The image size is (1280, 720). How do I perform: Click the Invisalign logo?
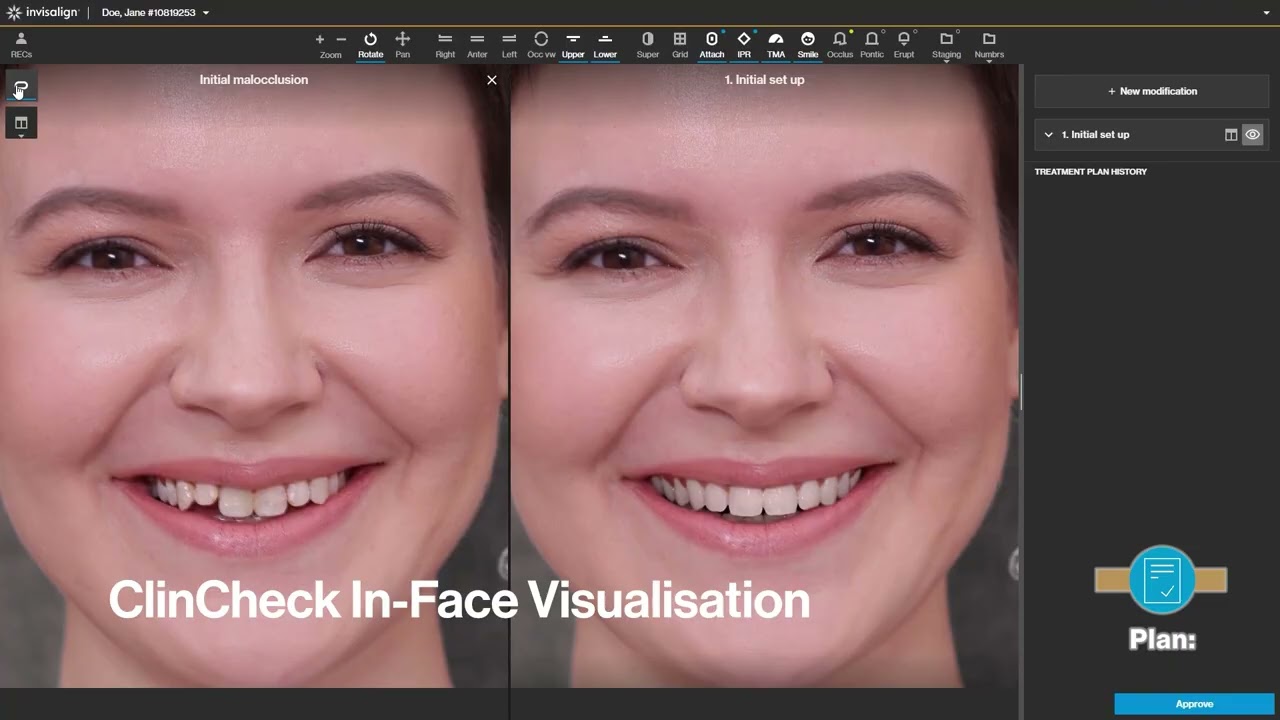(x=42, y=13)
